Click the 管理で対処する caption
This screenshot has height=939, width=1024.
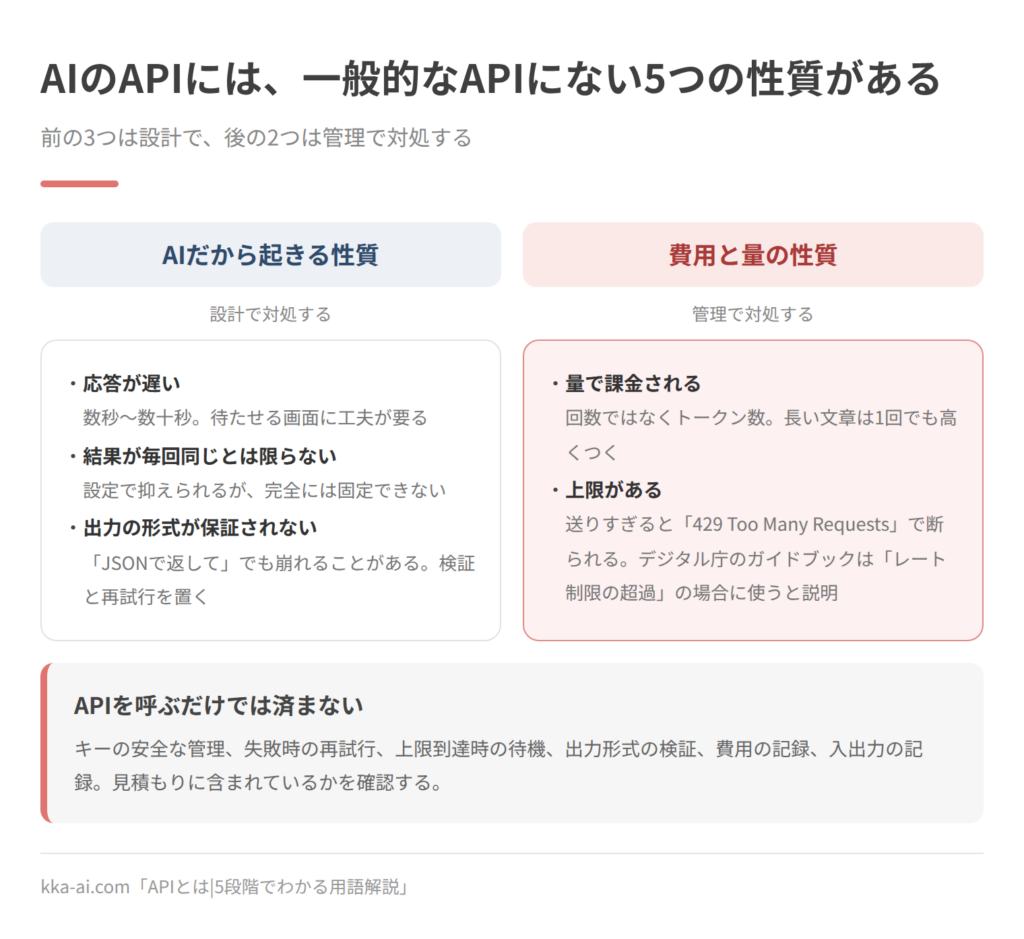click(753, 314)
